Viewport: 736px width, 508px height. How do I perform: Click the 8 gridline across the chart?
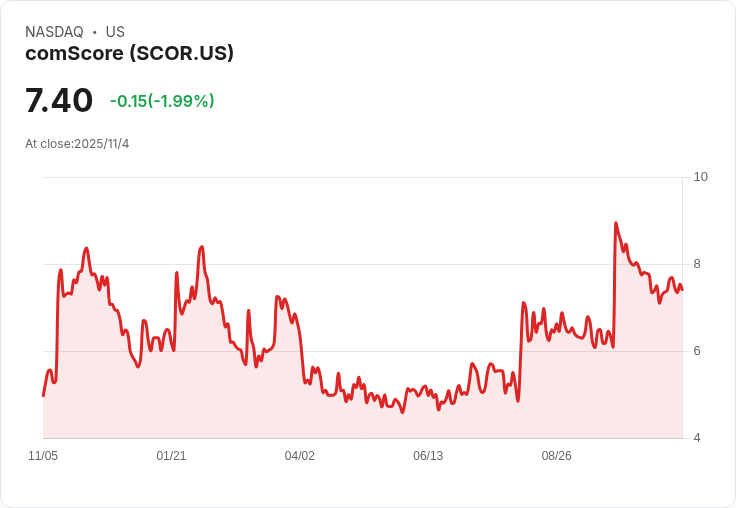[x=363, y=264]
